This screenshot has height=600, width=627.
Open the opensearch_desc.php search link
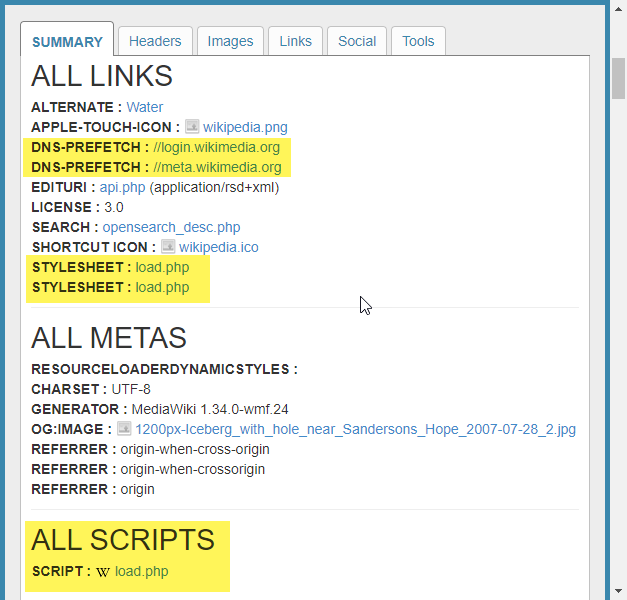tap(171, 227)
